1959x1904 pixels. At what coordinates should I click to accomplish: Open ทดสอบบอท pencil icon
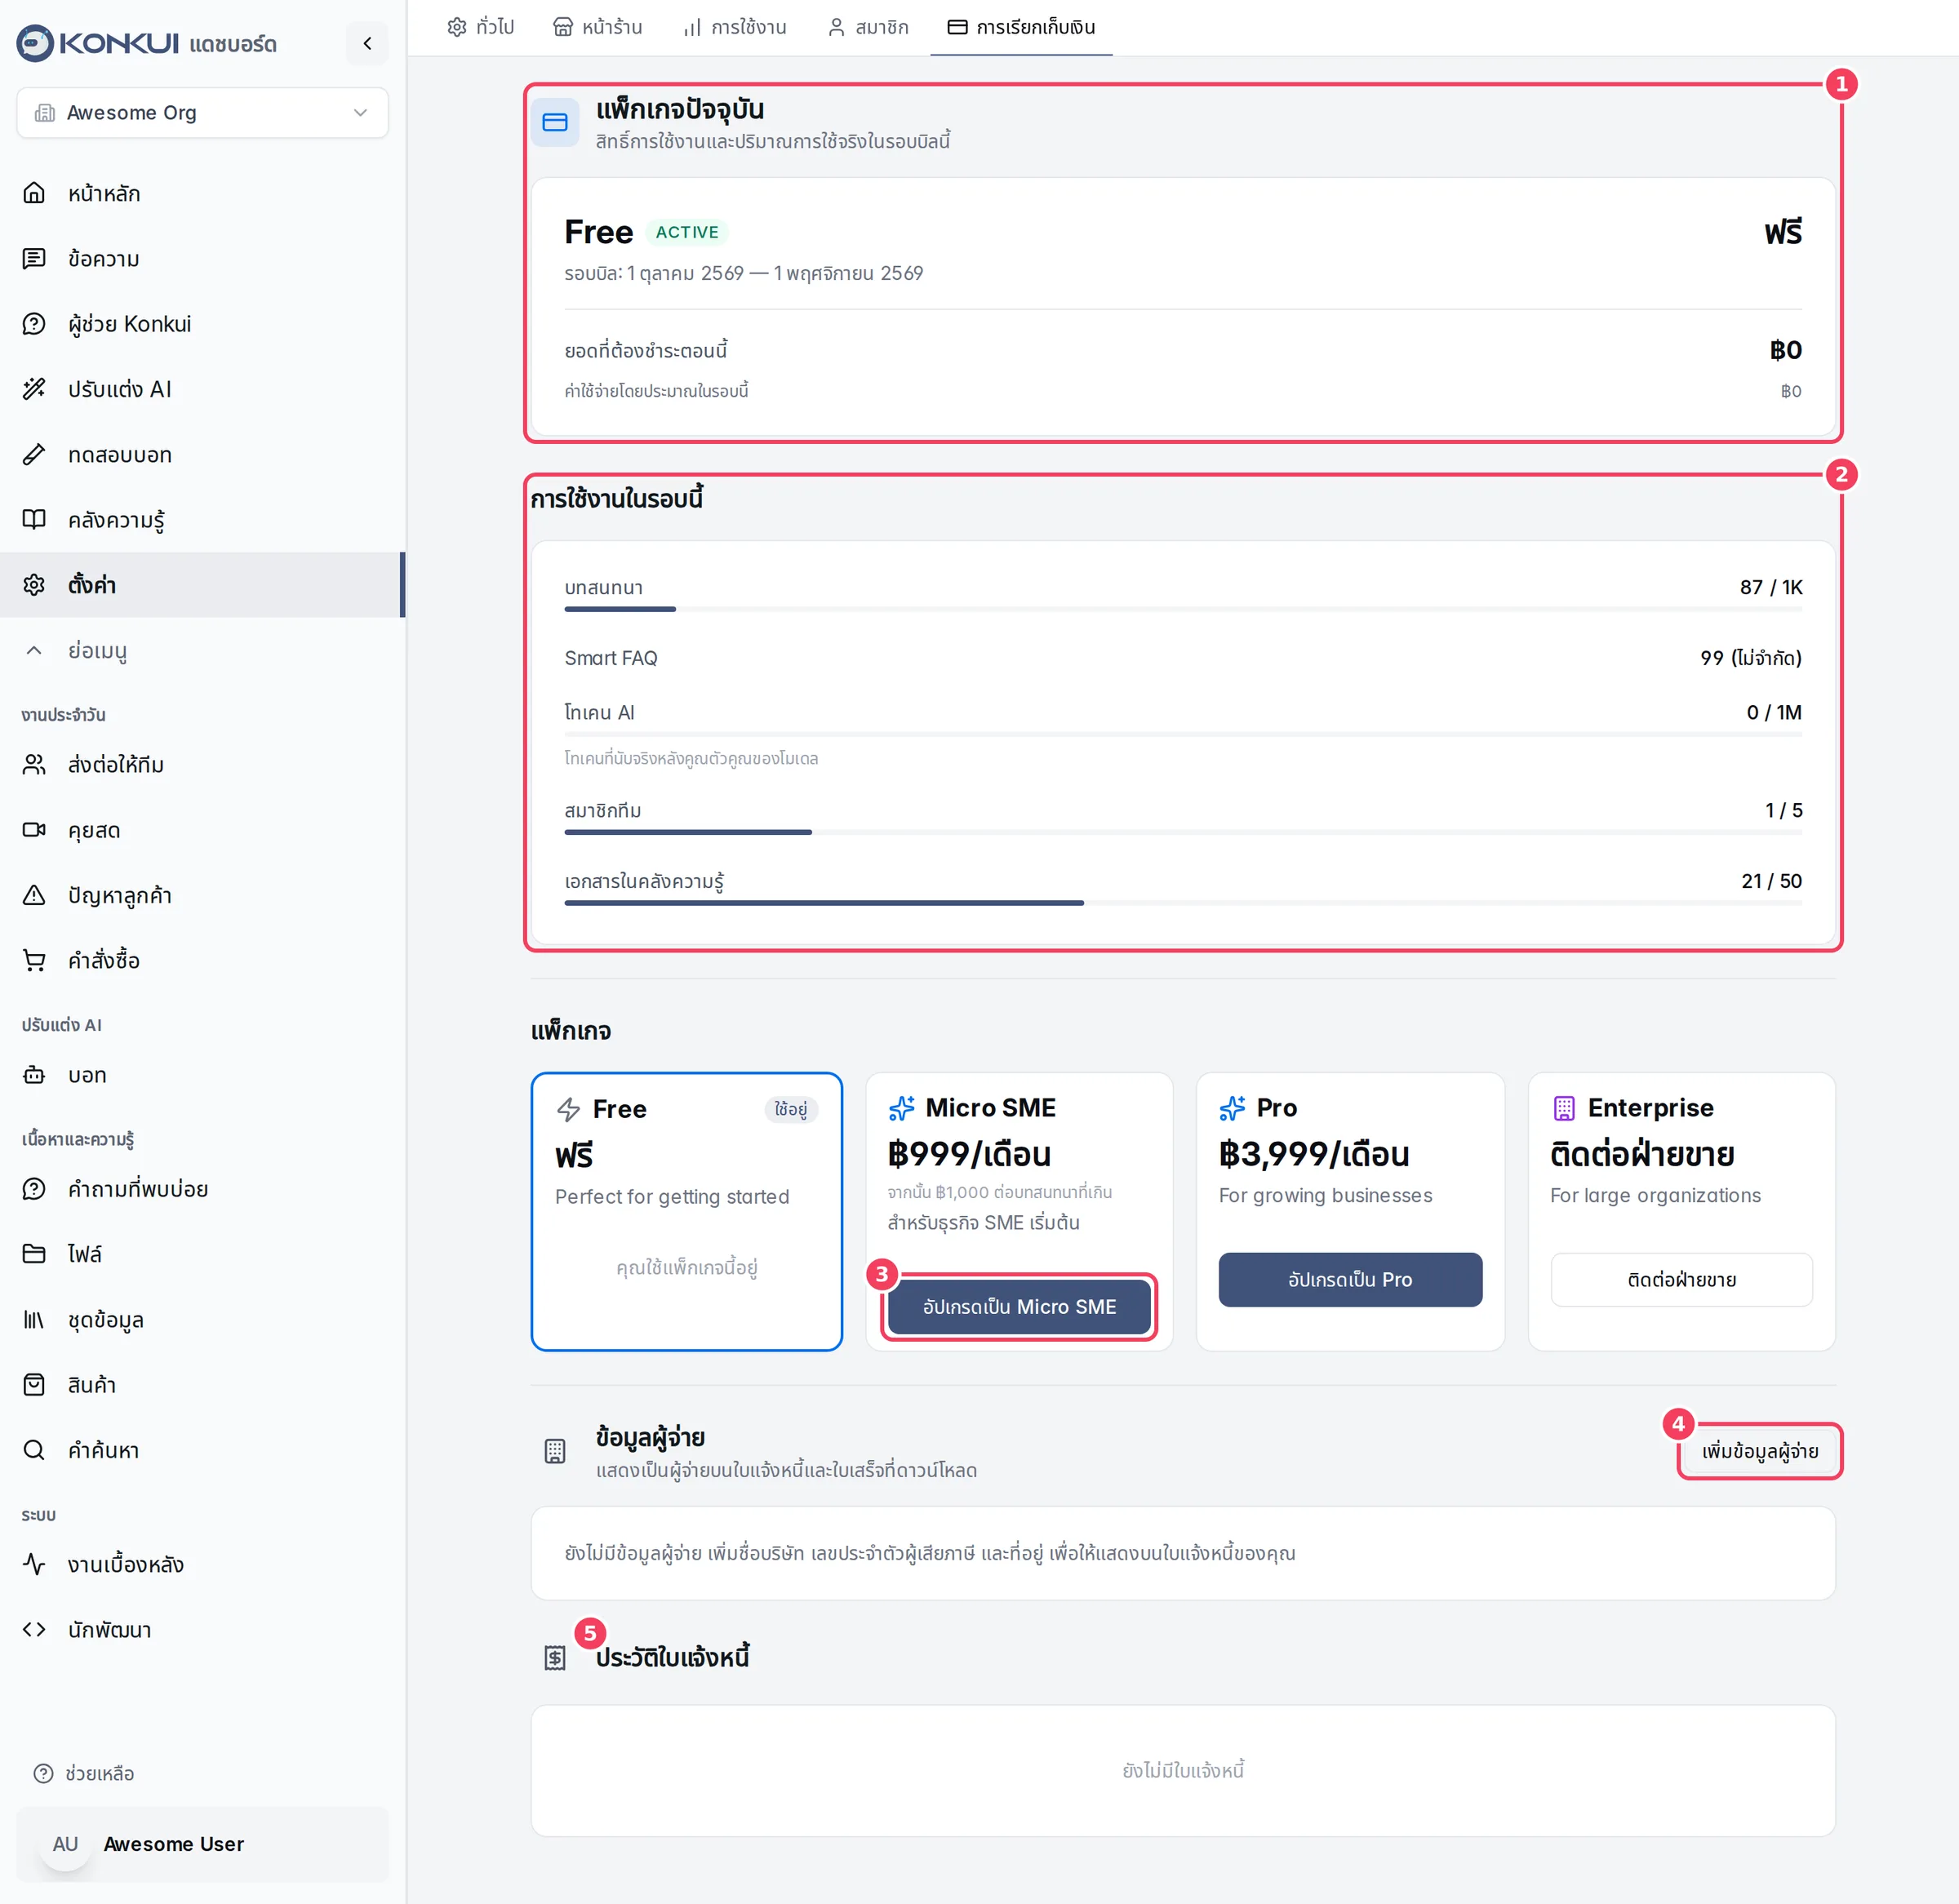pyautogui.click(x=34, y=454)
